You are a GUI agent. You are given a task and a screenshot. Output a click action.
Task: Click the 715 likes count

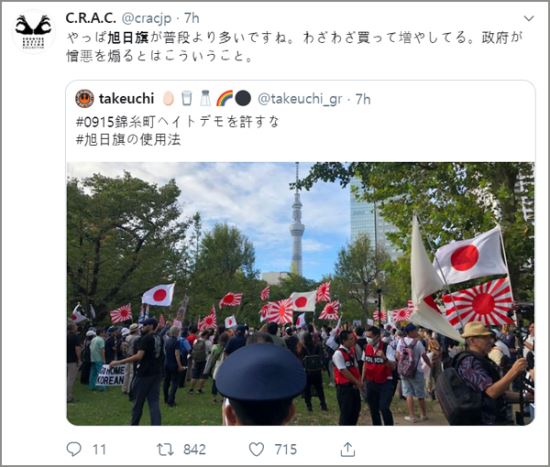[286, 449]
